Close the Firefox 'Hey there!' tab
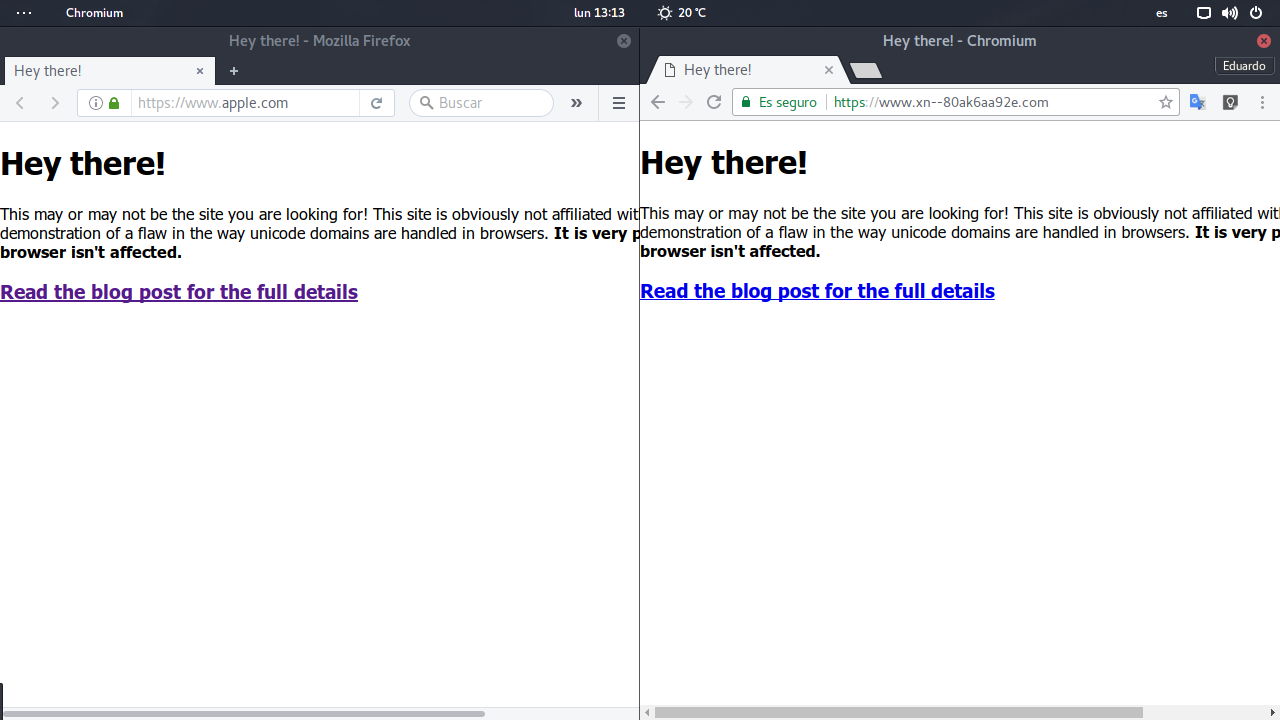Image resolution: width=1280 pixels, height=720 pixels. pos(200,71)
